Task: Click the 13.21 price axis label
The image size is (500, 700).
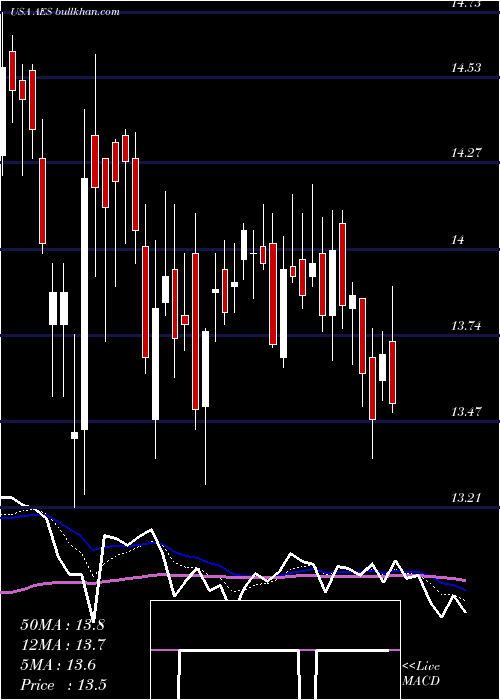Action: tap(467, 497)
